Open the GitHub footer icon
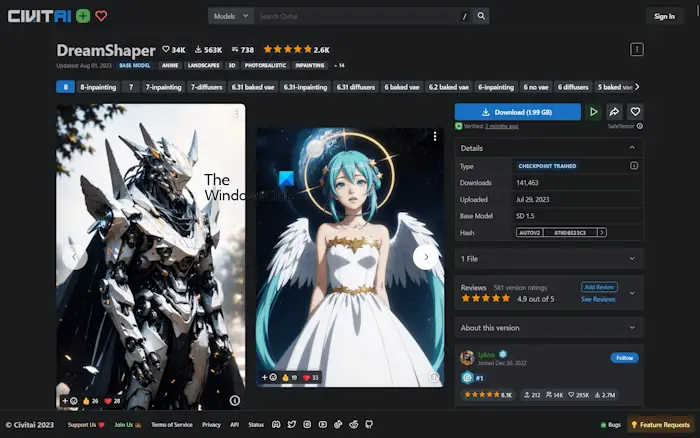The width and height of the screenshot is (700, 438). [369, 424]
